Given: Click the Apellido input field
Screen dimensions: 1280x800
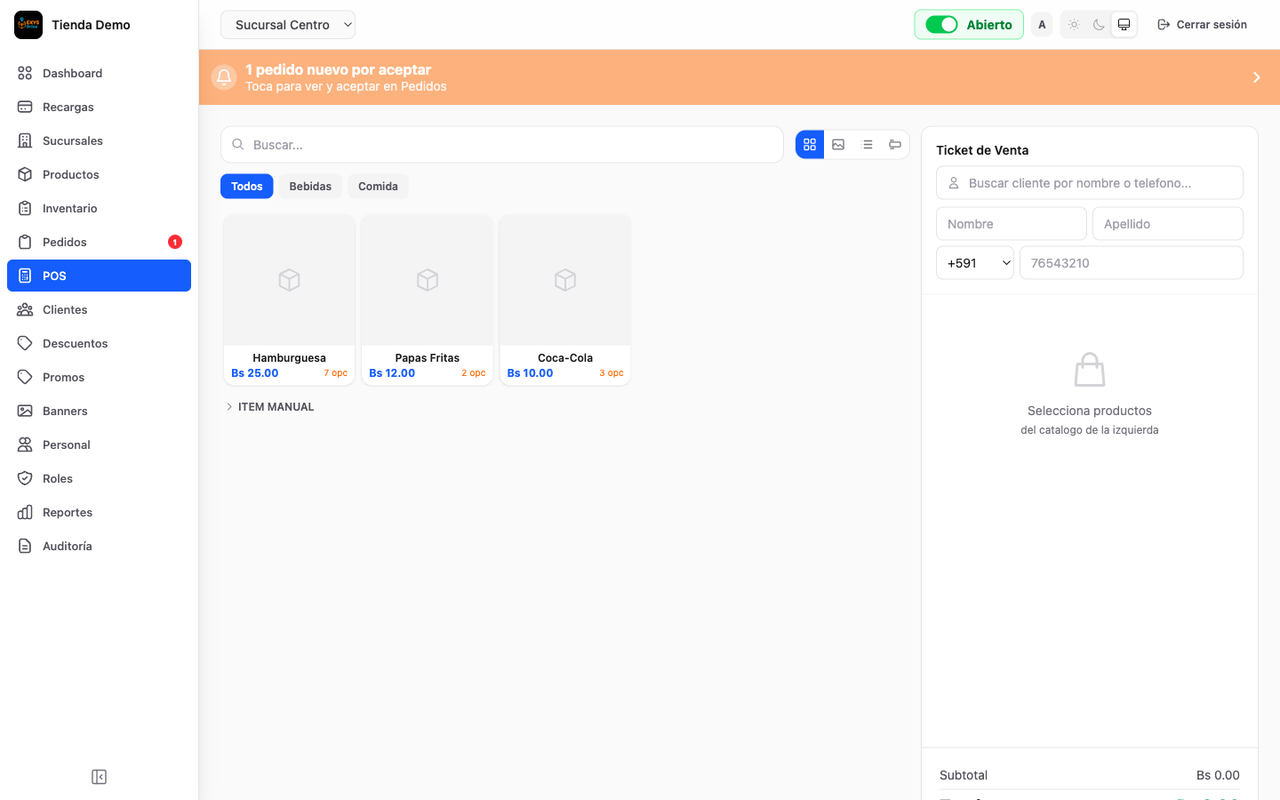Looking at the screenshot, I should [1168, 224].
